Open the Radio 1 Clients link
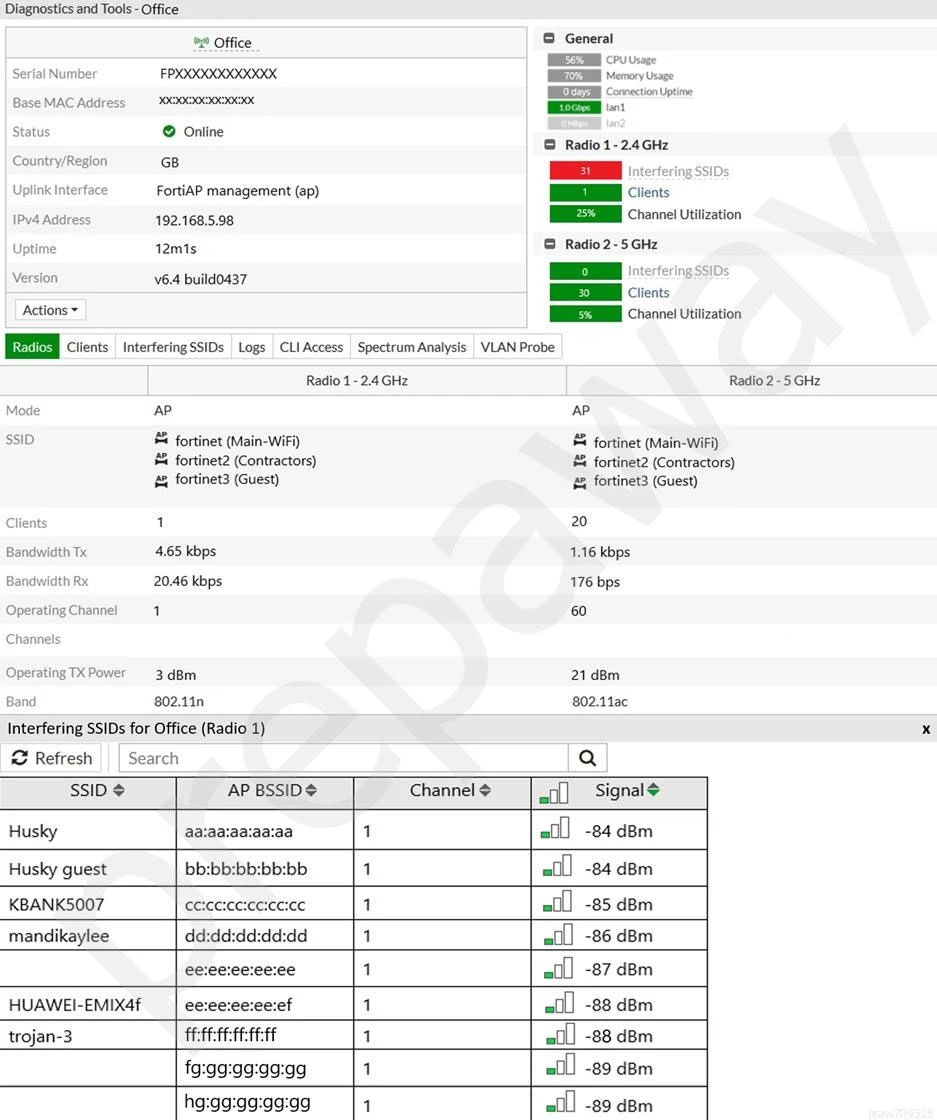 click(648, 193)
